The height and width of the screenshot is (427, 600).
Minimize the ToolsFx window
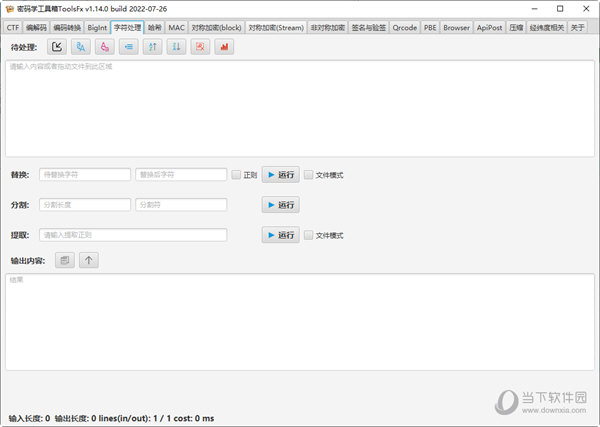tap(535, 8)
